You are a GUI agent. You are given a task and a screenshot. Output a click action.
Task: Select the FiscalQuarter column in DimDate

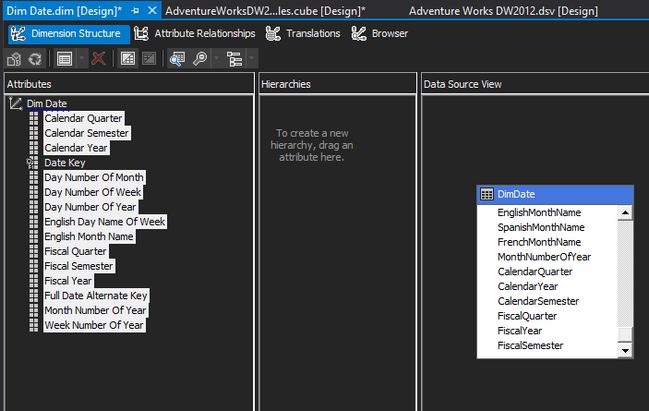(x=527, y=316)
